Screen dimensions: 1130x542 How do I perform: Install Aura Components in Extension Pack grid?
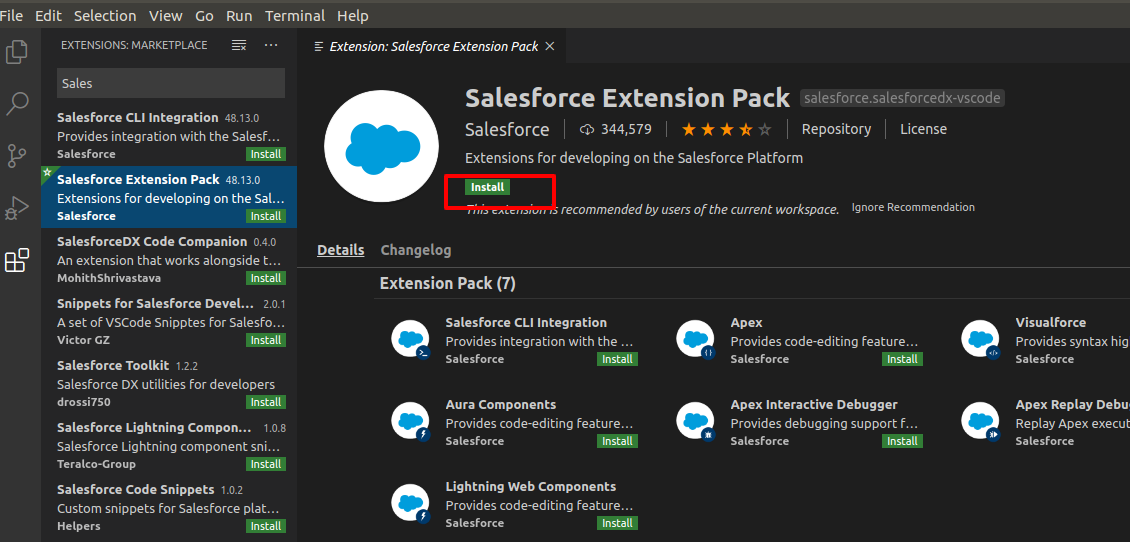tap(617, 441)
